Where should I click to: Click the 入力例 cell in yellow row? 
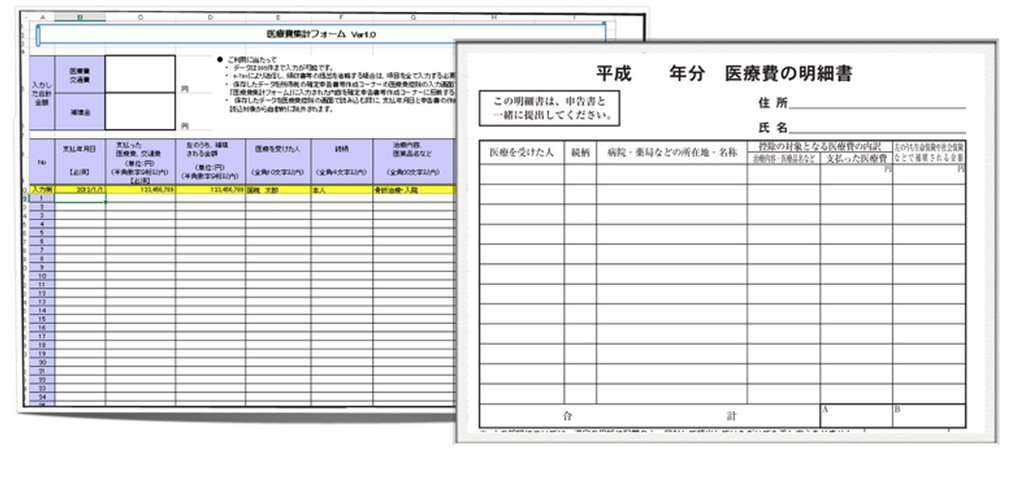point(42,189)
